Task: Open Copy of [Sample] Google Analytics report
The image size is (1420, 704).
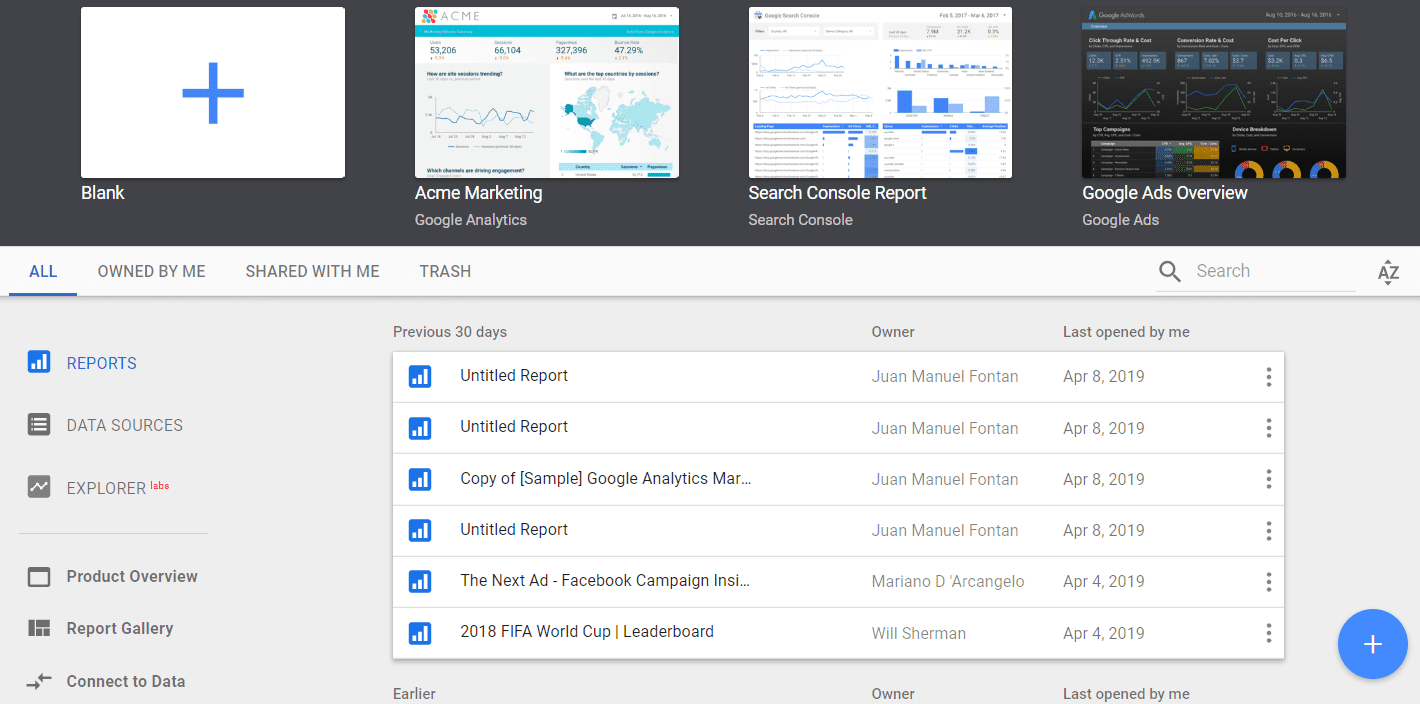Action: [606, 478]
